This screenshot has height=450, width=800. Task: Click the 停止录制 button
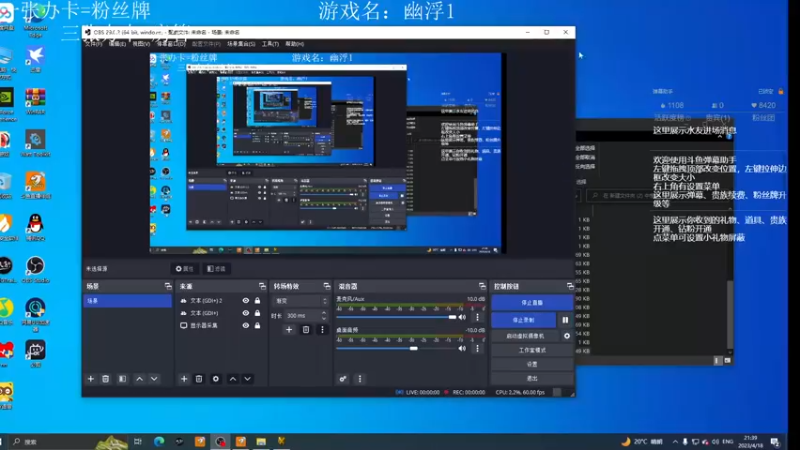(523, 320)
